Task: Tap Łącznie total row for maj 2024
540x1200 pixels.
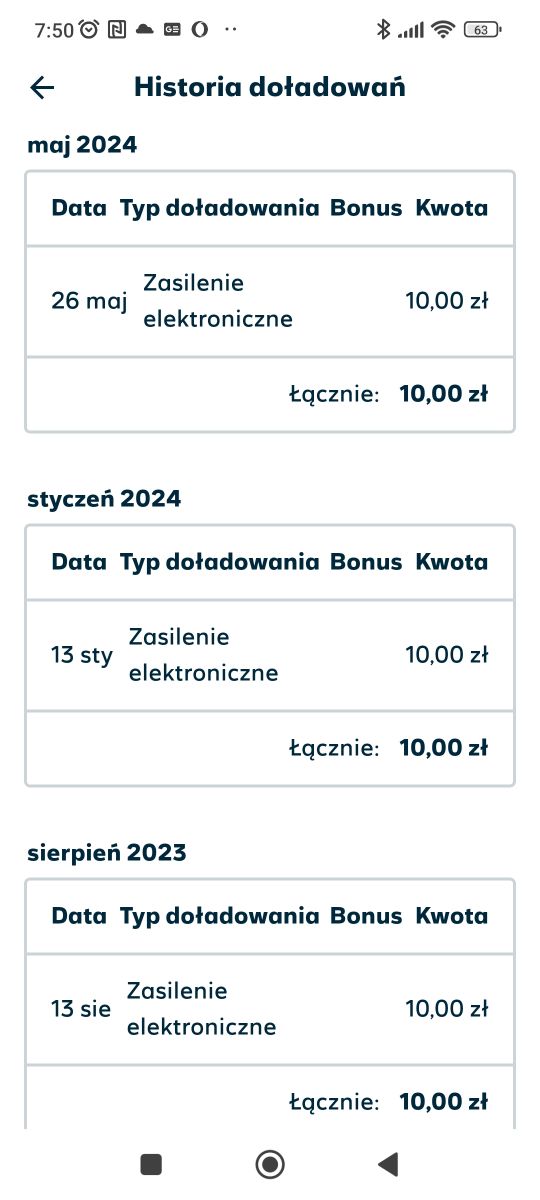Action: coord(270,394)
